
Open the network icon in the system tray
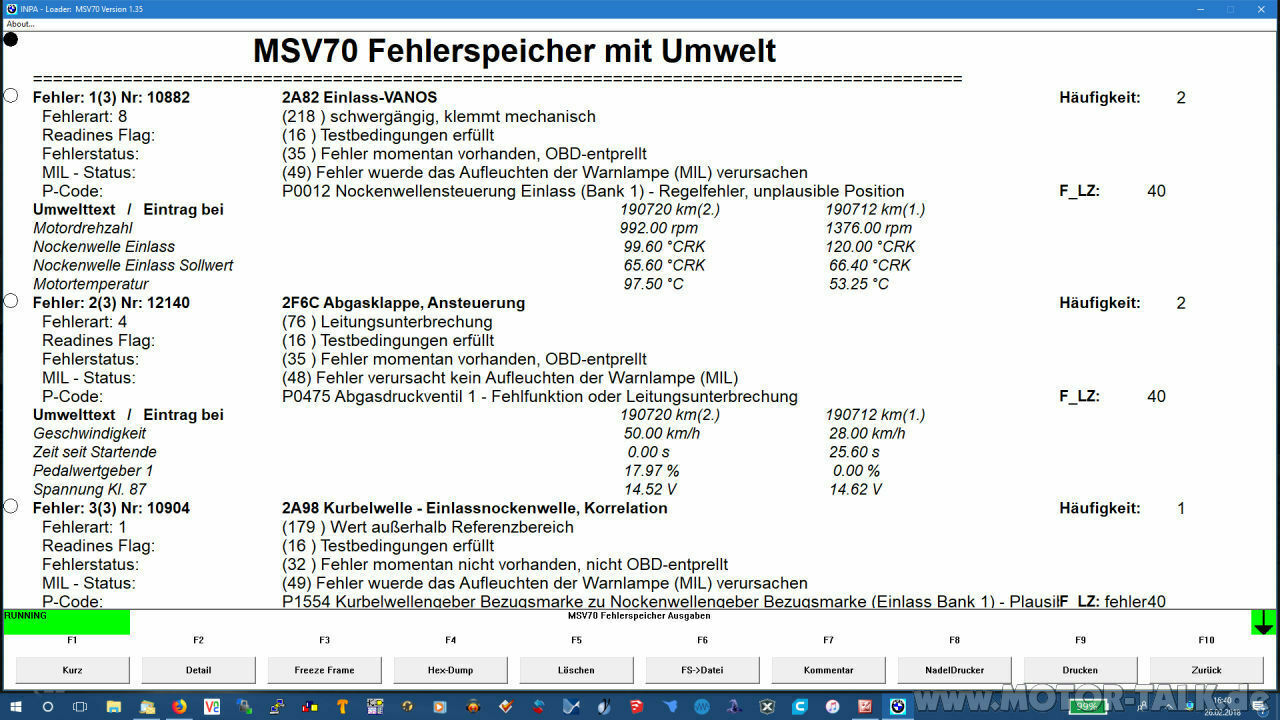[x=1189, y=706]
